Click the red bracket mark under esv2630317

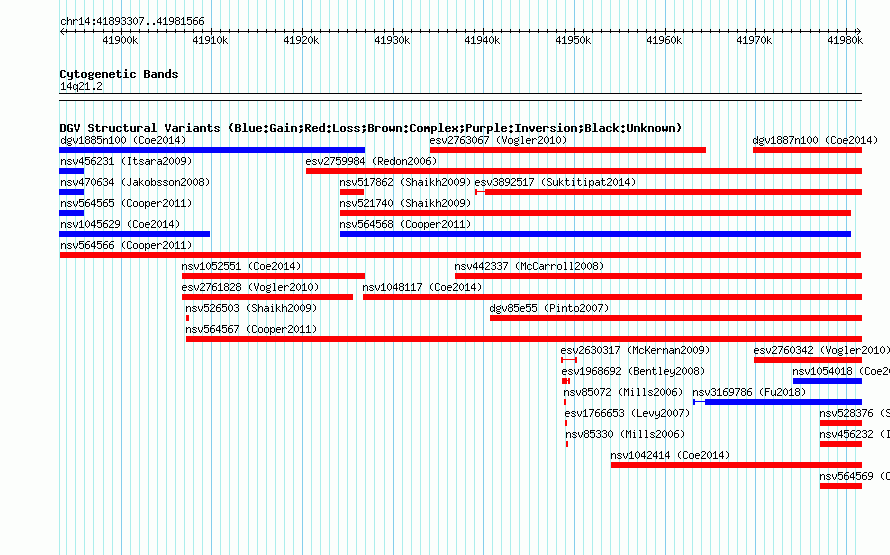569,360
